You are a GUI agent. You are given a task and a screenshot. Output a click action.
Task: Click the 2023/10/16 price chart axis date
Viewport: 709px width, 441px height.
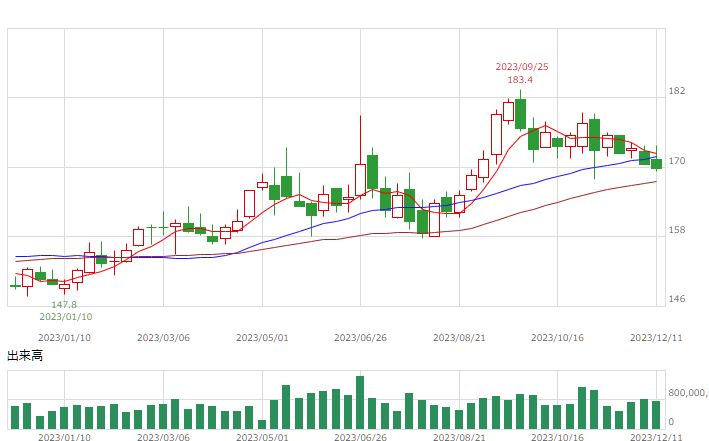(558, 338)
